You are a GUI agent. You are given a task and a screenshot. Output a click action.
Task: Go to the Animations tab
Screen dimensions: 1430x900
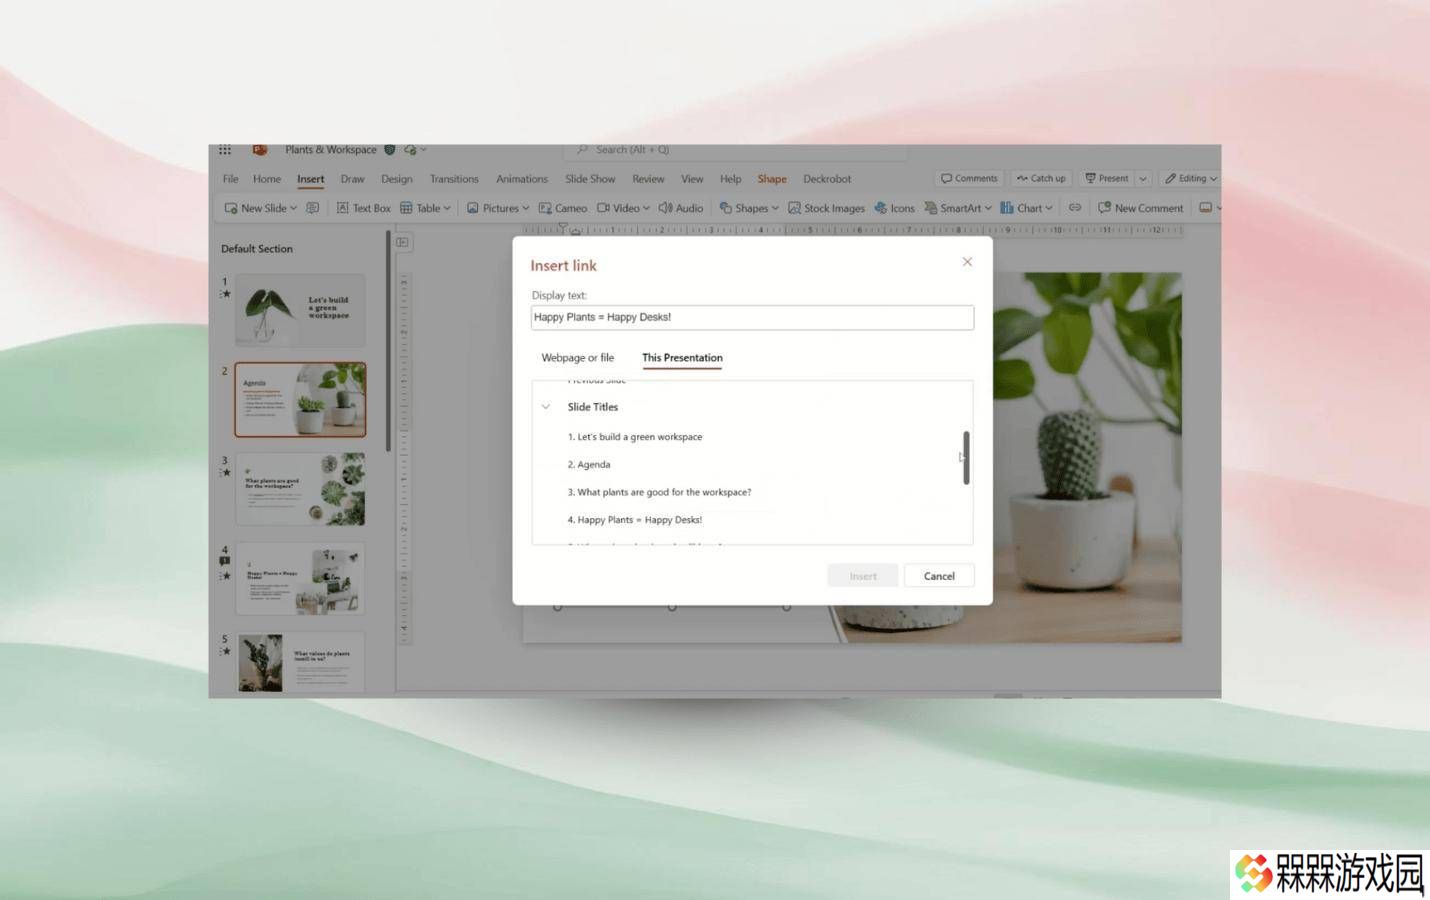click(522, 179)
